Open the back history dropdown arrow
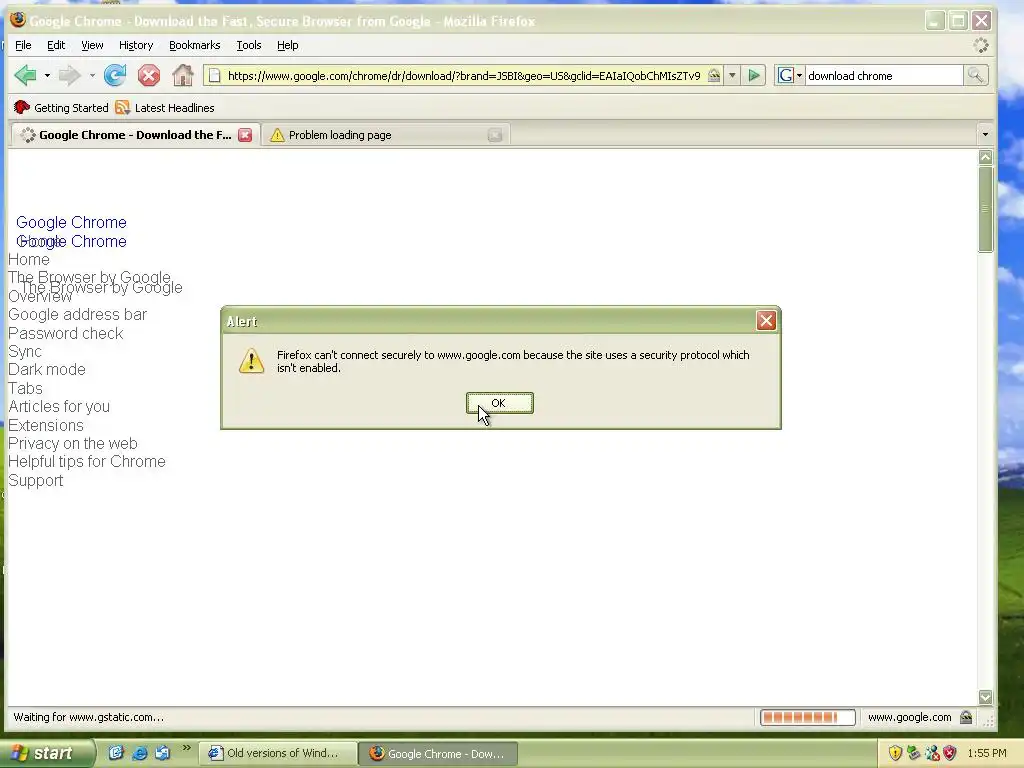Viewport: 1024px width, 768px height. (x=47, y=76)
